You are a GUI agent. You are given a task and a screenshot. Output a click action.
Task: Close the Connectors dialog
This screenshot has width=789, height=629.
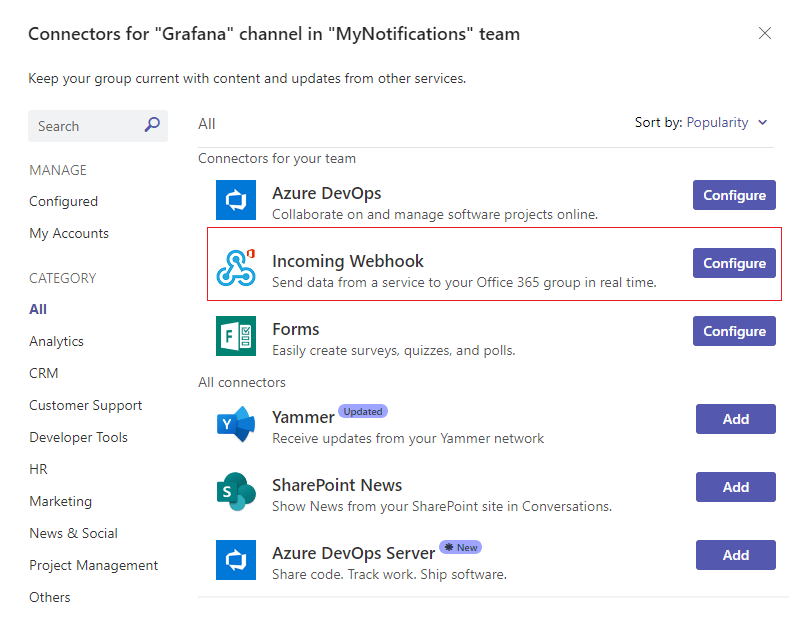pyautogui.click(x=764, y=33)
